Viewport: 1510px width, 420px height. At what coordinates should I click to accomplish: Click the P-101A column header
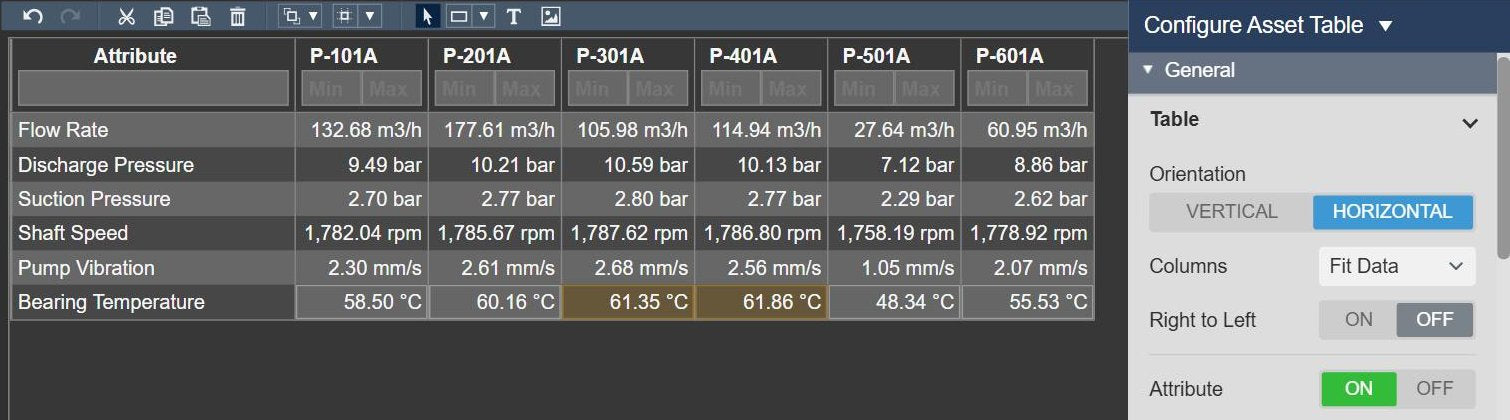point(344,56)
